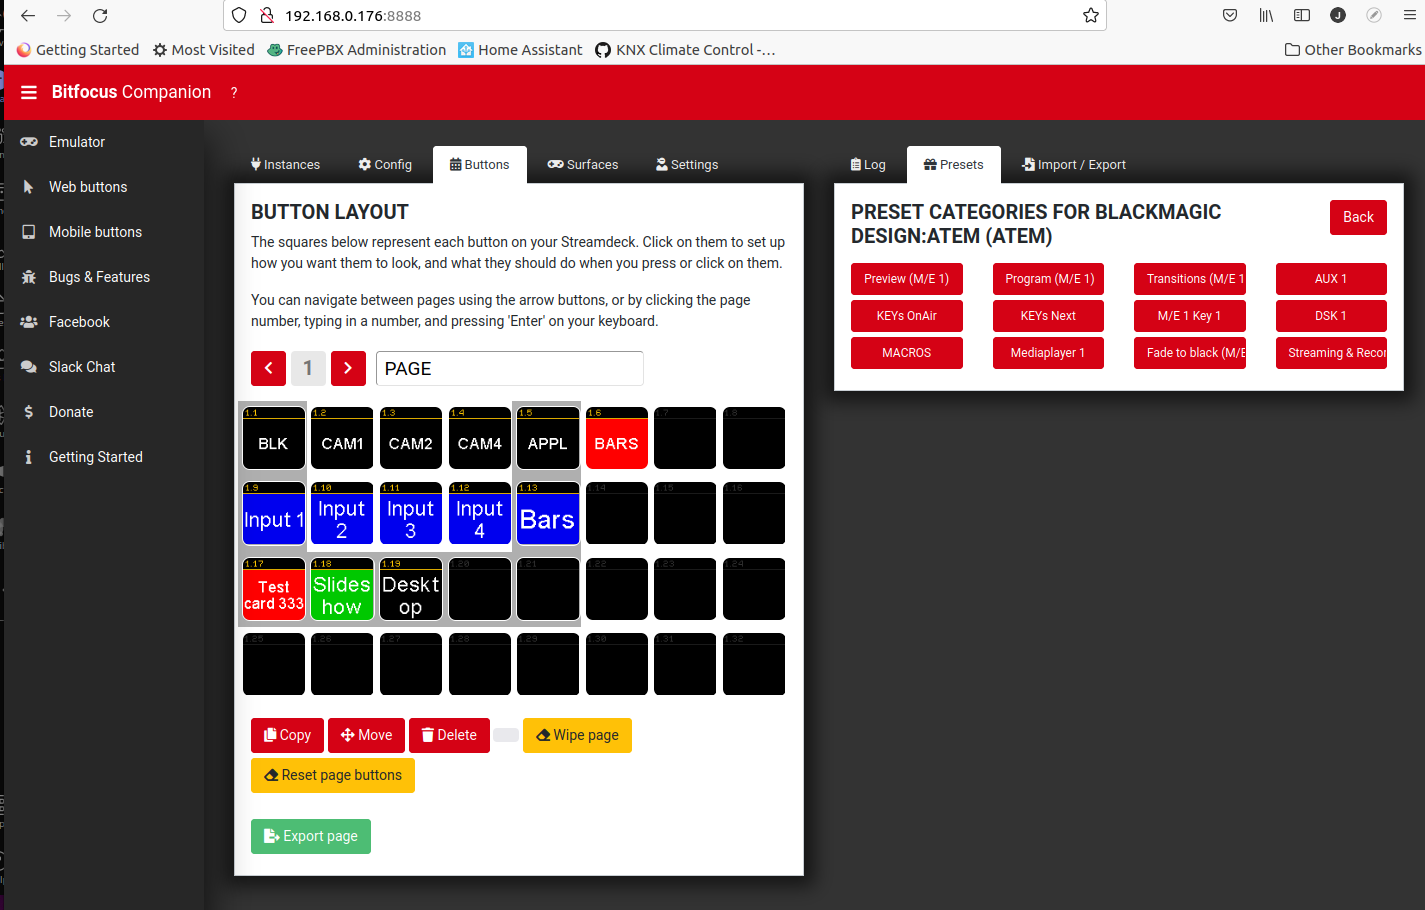Screen dimensions: 1425x910
Task: Switch to the Instances tab
Action: pyautogui.click(x=285, y=165)
